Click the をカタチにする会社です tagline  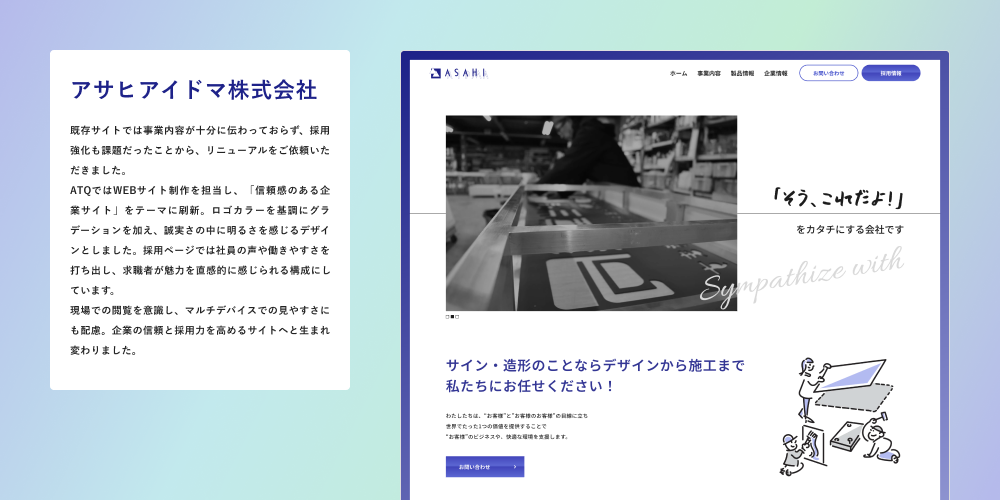tap(850, 230)
